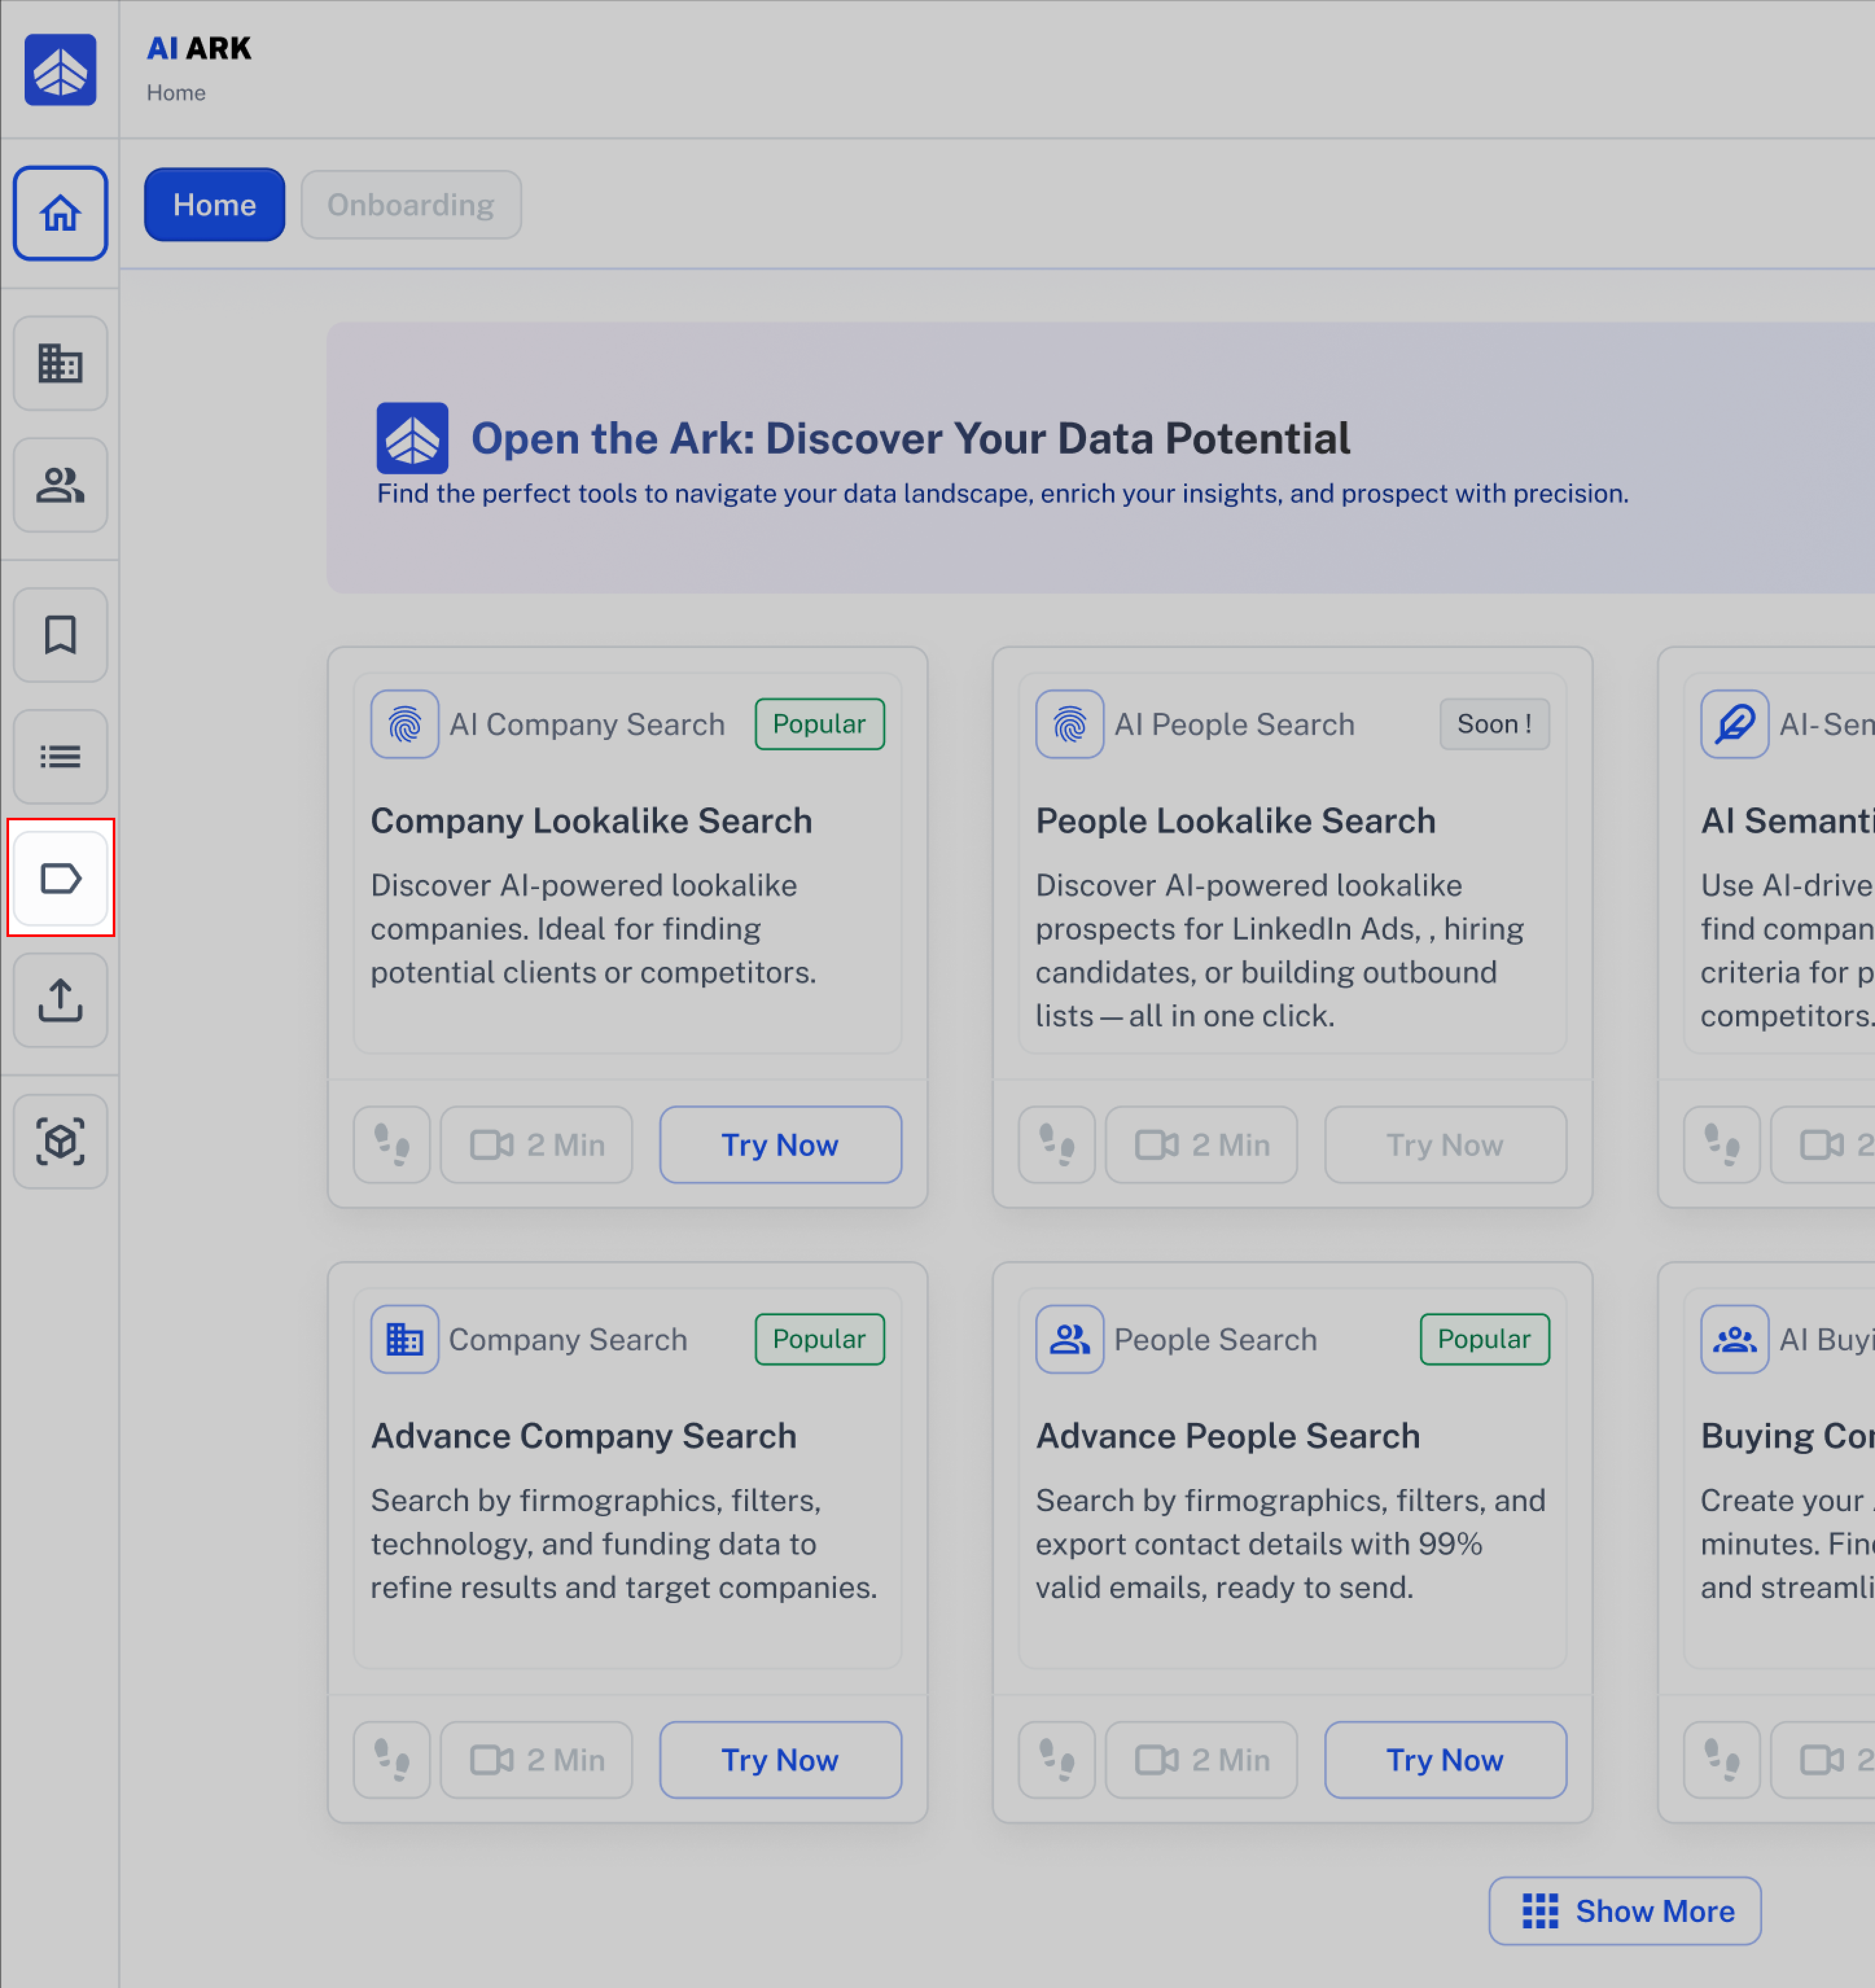Click the tag label icon in sidebar
This screenshot has width=1875, height=1988.
click(x=60, y=878)
